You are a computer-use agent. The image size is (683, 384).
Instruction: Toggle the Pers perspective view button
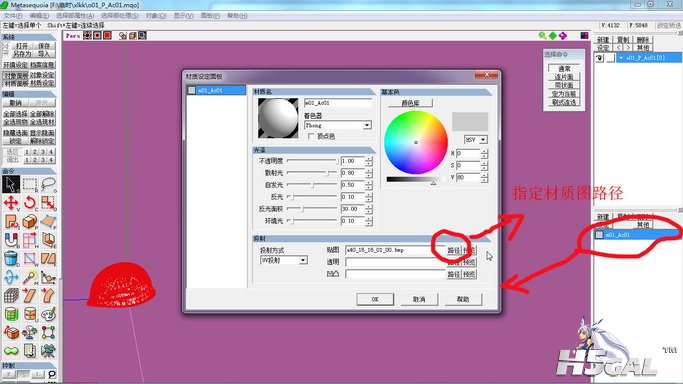pyautogui.click(x=73, y=36)
